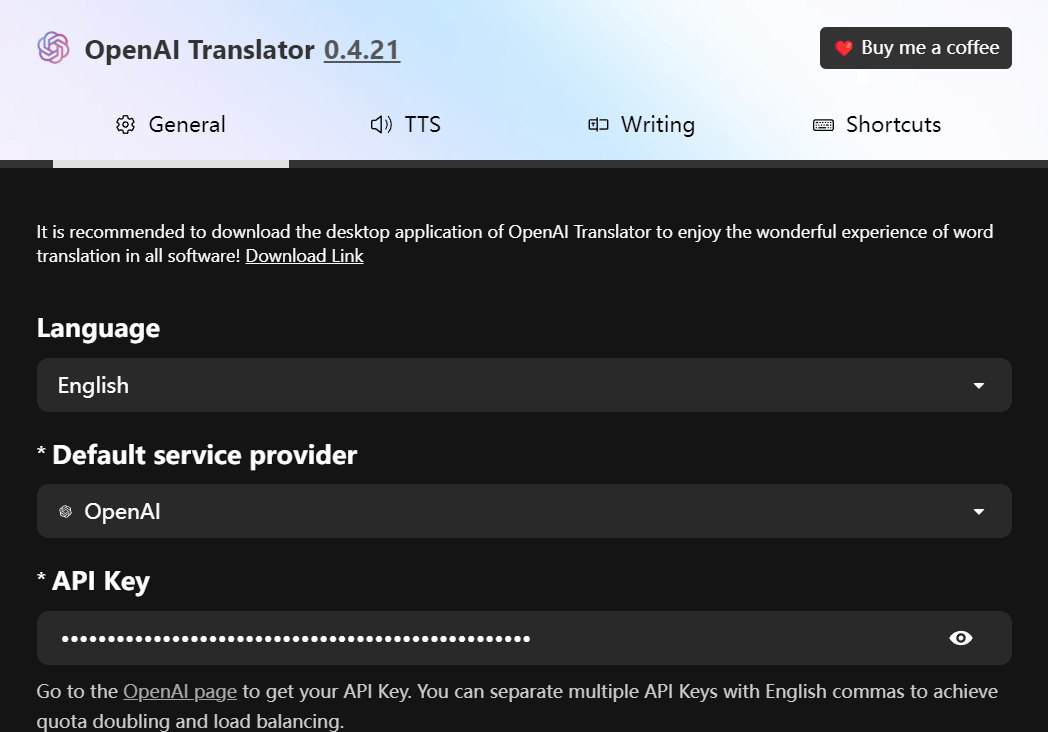Open the Shortcuts tab
Screen dimensions: 1048x732
click(877, 124)
